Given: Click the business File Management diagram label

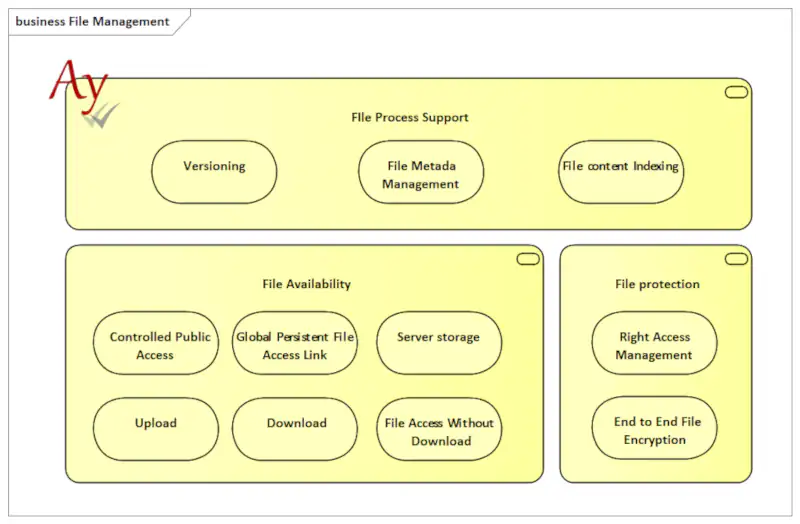Looking at the screenshot, I should pyautogui.click(x=92, y=21).
